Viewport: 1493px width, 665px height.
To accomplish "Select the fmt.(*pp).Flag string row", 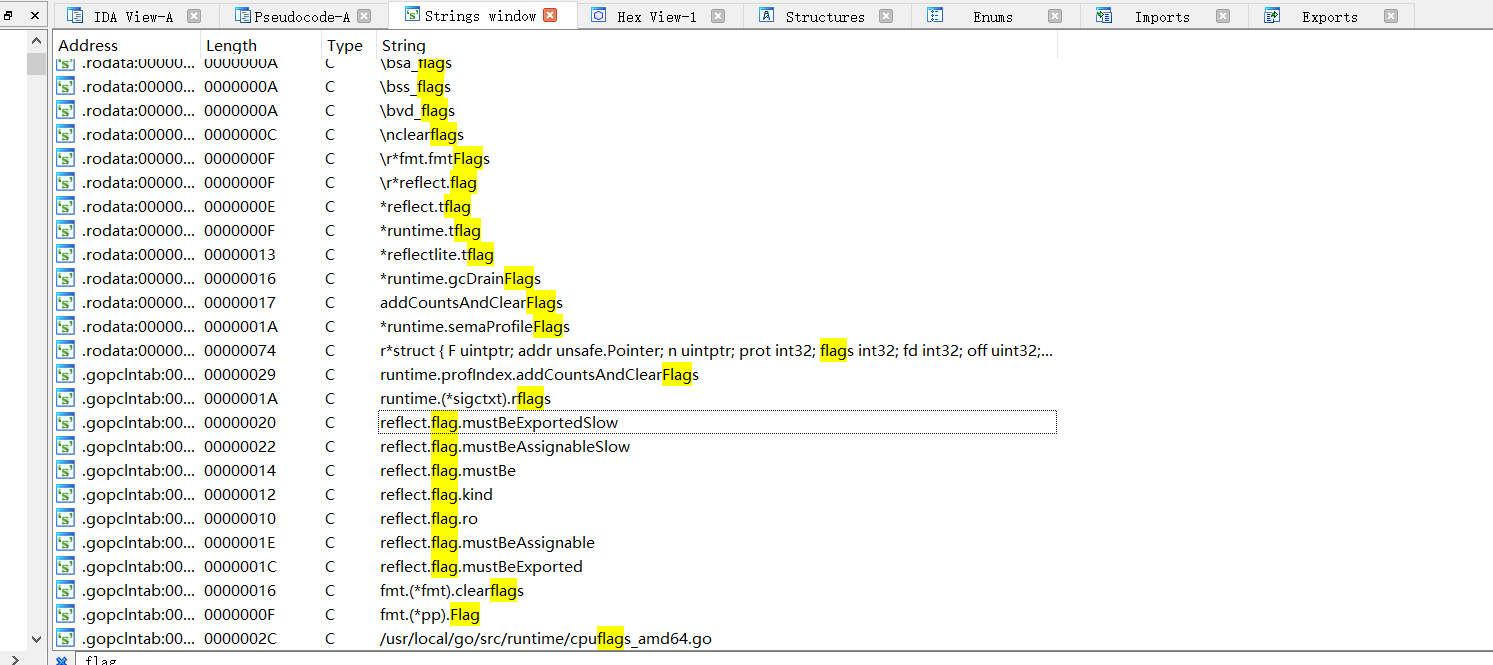I will click(430, 615).
